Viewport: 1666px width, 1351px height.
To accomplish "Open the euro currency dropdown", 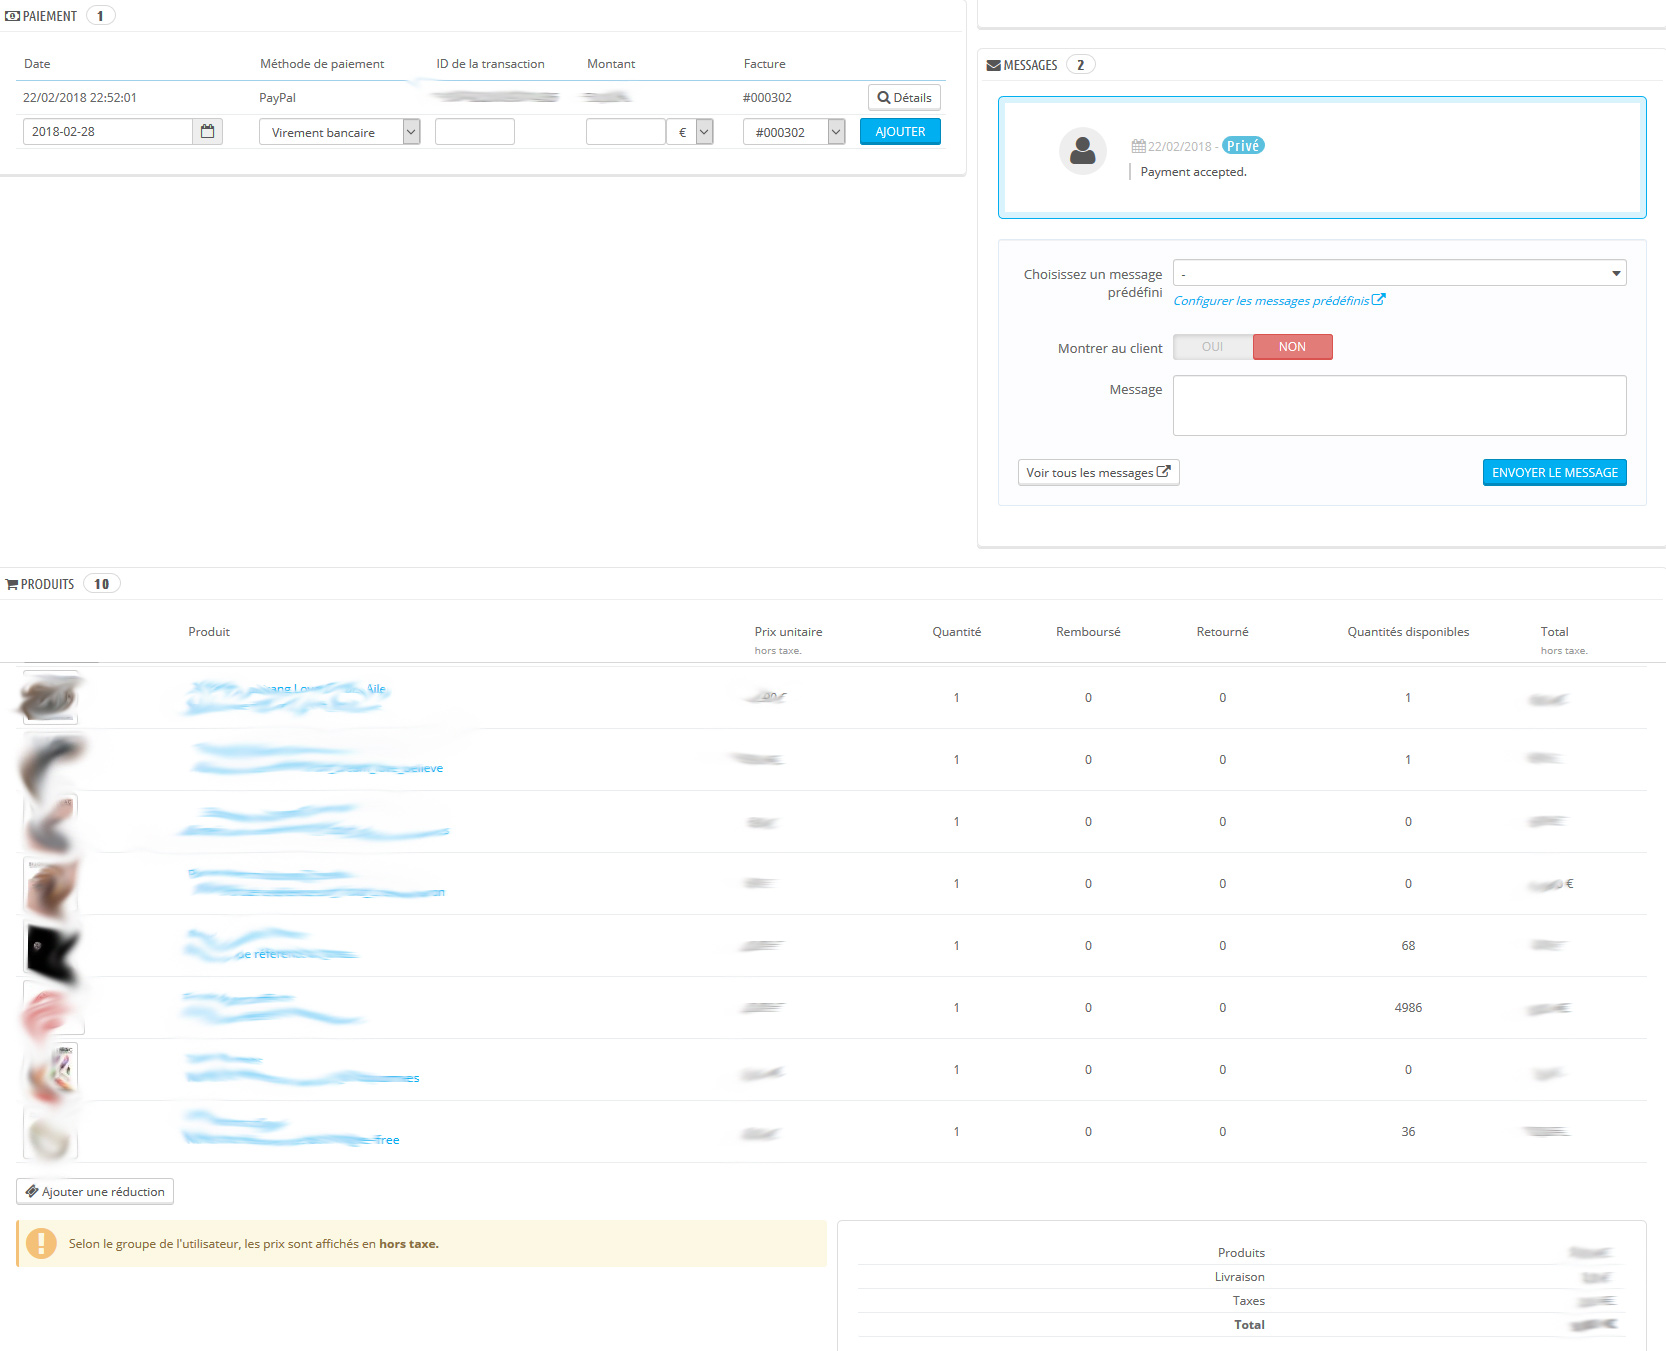I will coord(690,132).
